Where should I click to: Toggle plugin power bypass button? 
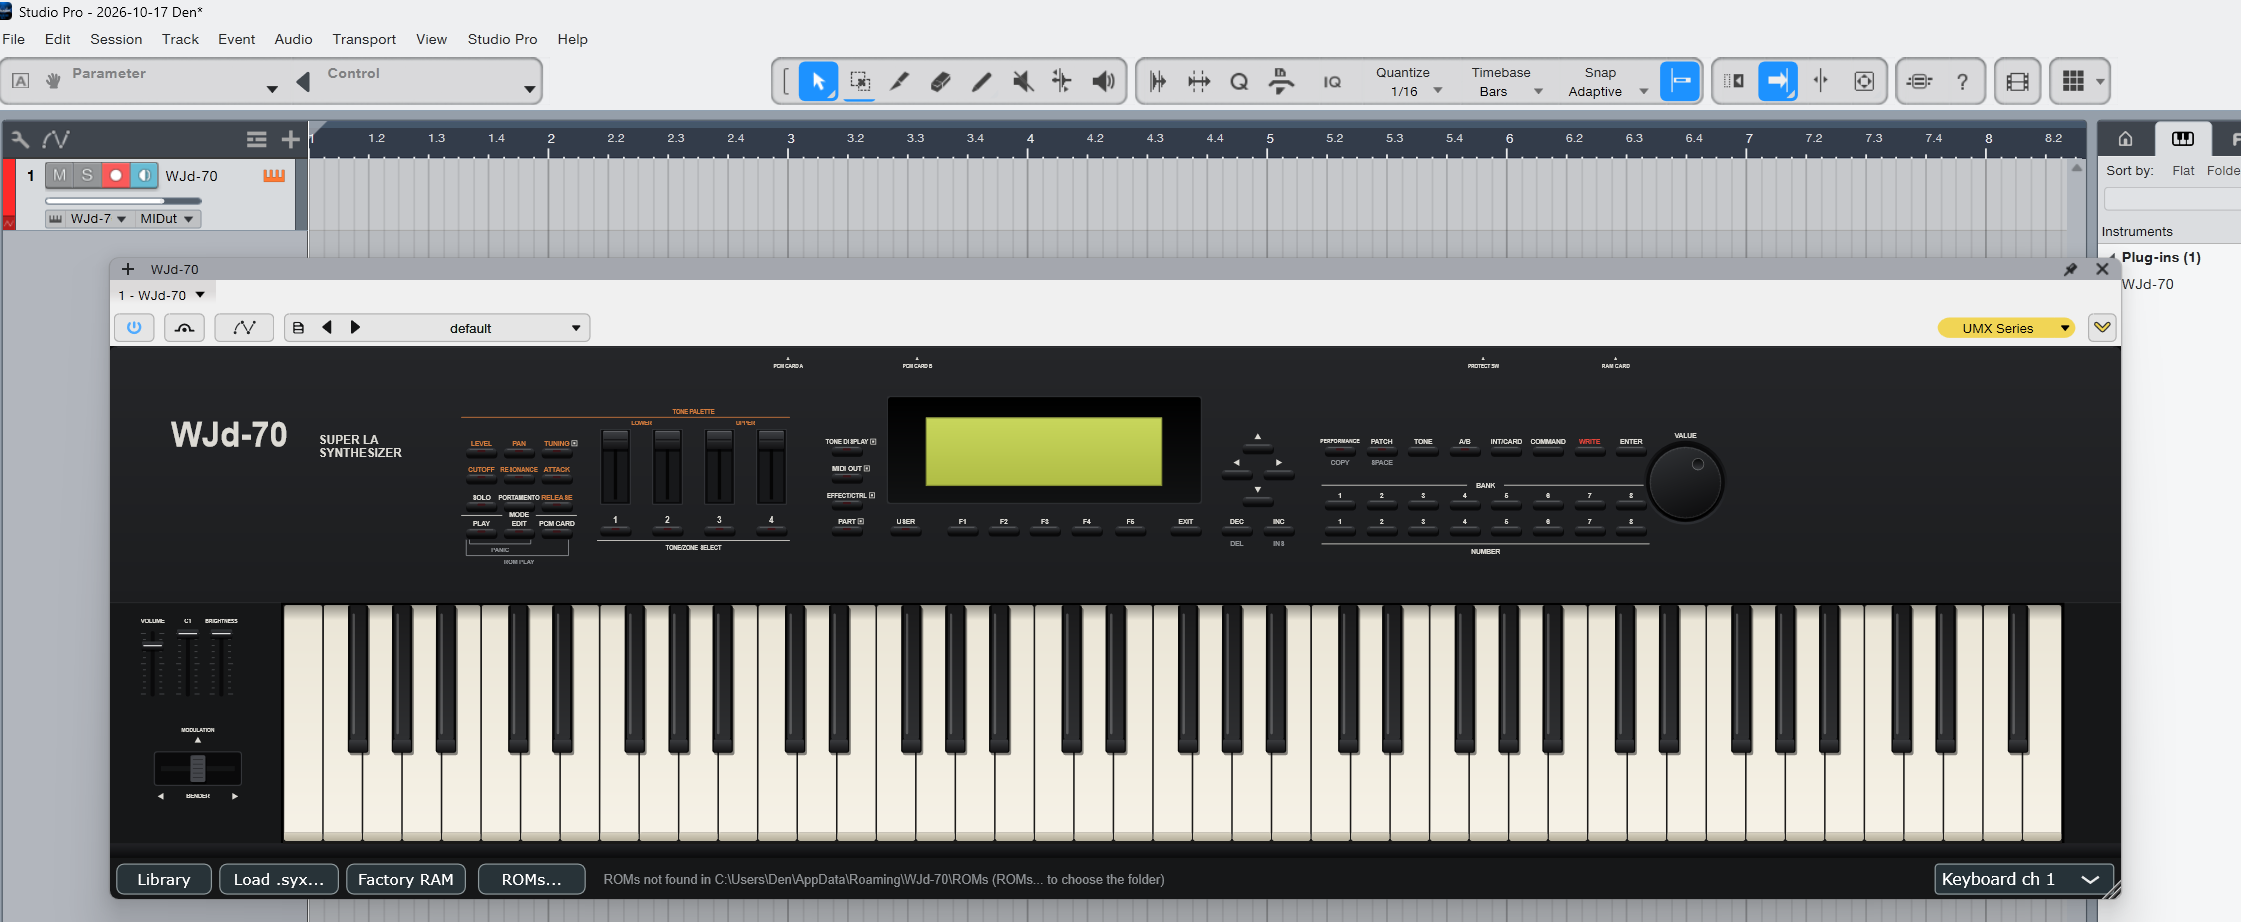pyautogui.click(x=134, y=328)
